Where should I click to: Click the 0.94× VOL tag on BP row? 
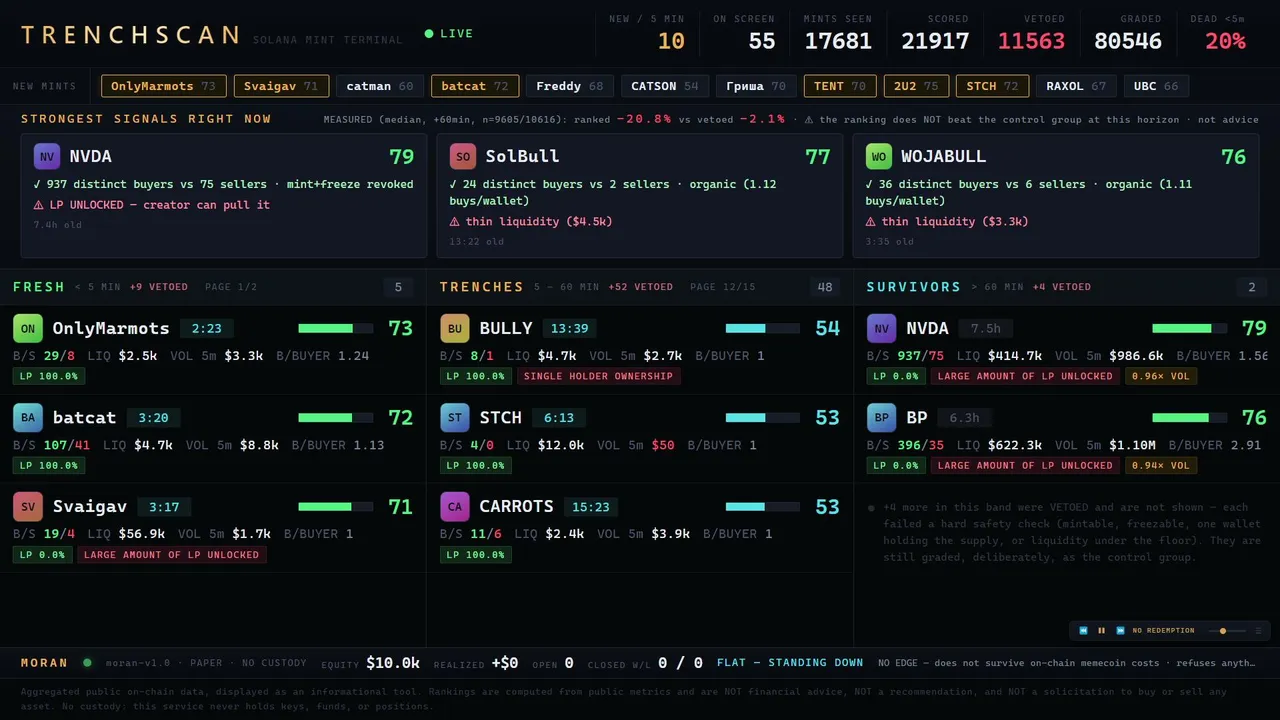tap(1161, 465)
